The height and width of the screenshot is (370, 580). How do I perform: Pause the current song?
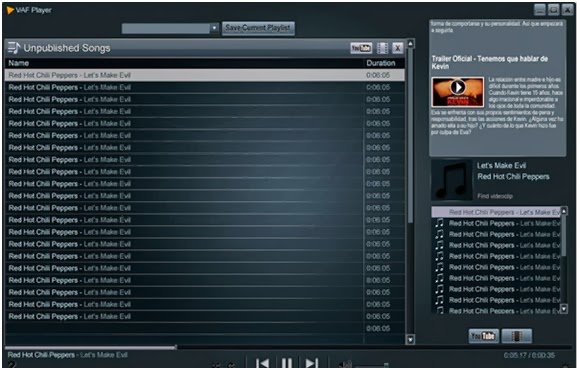(x=287, y=363)
